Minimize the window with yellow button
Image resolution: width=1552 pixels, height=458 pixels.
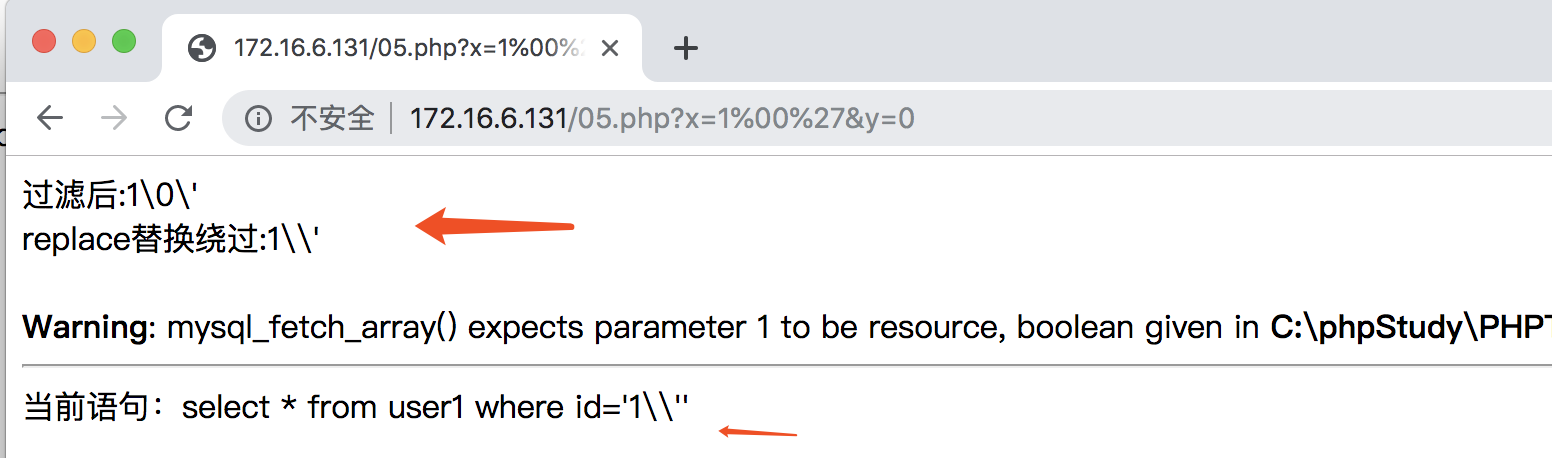coord(84,41)
